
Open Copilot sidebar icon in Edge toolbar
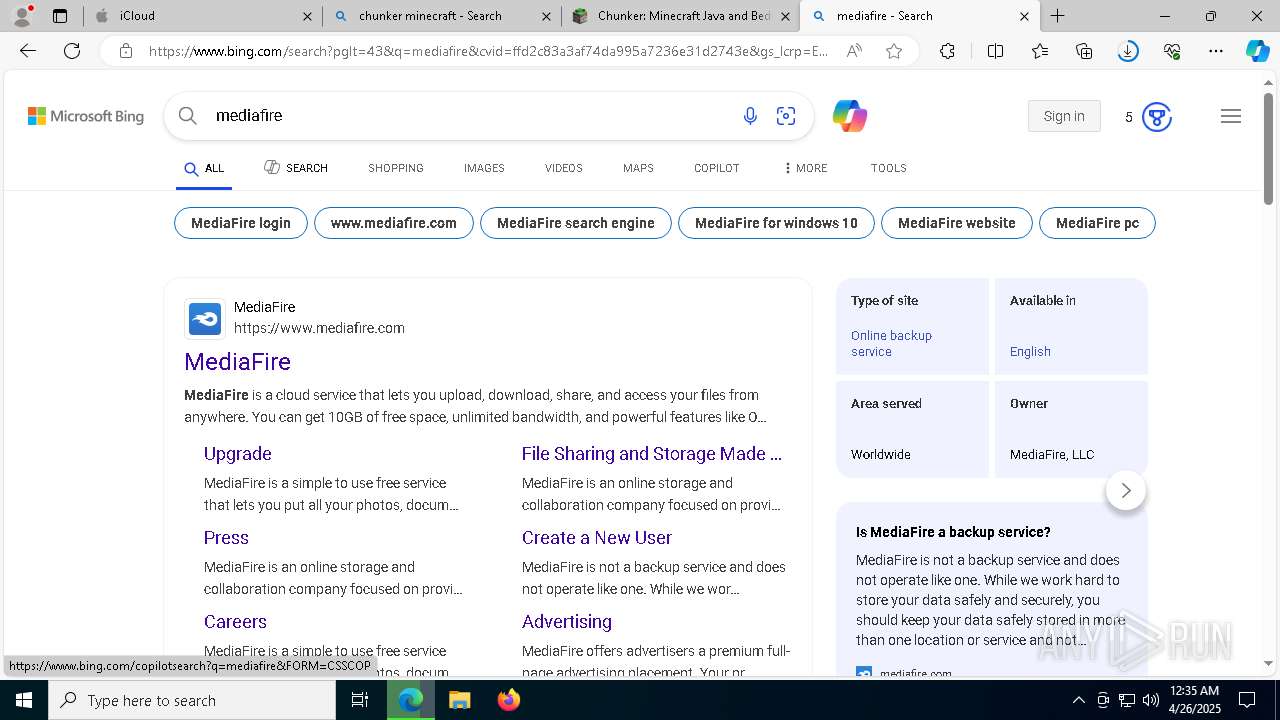[1257, 51]
